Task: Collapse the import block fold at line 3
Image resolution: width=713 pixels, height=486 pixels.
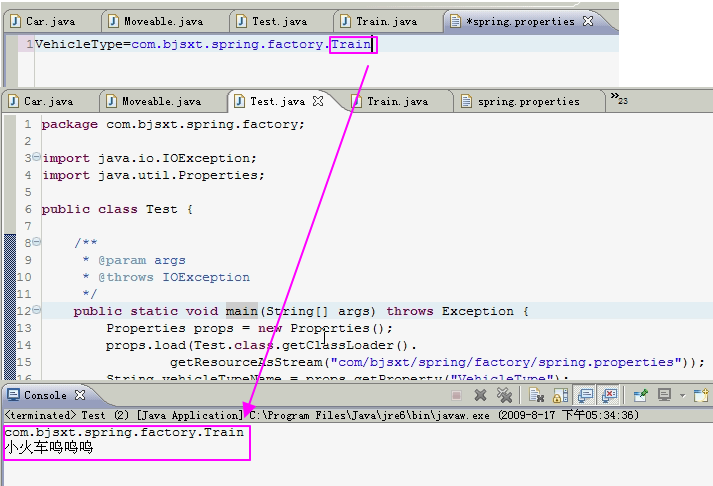Action: coord(36,157)
